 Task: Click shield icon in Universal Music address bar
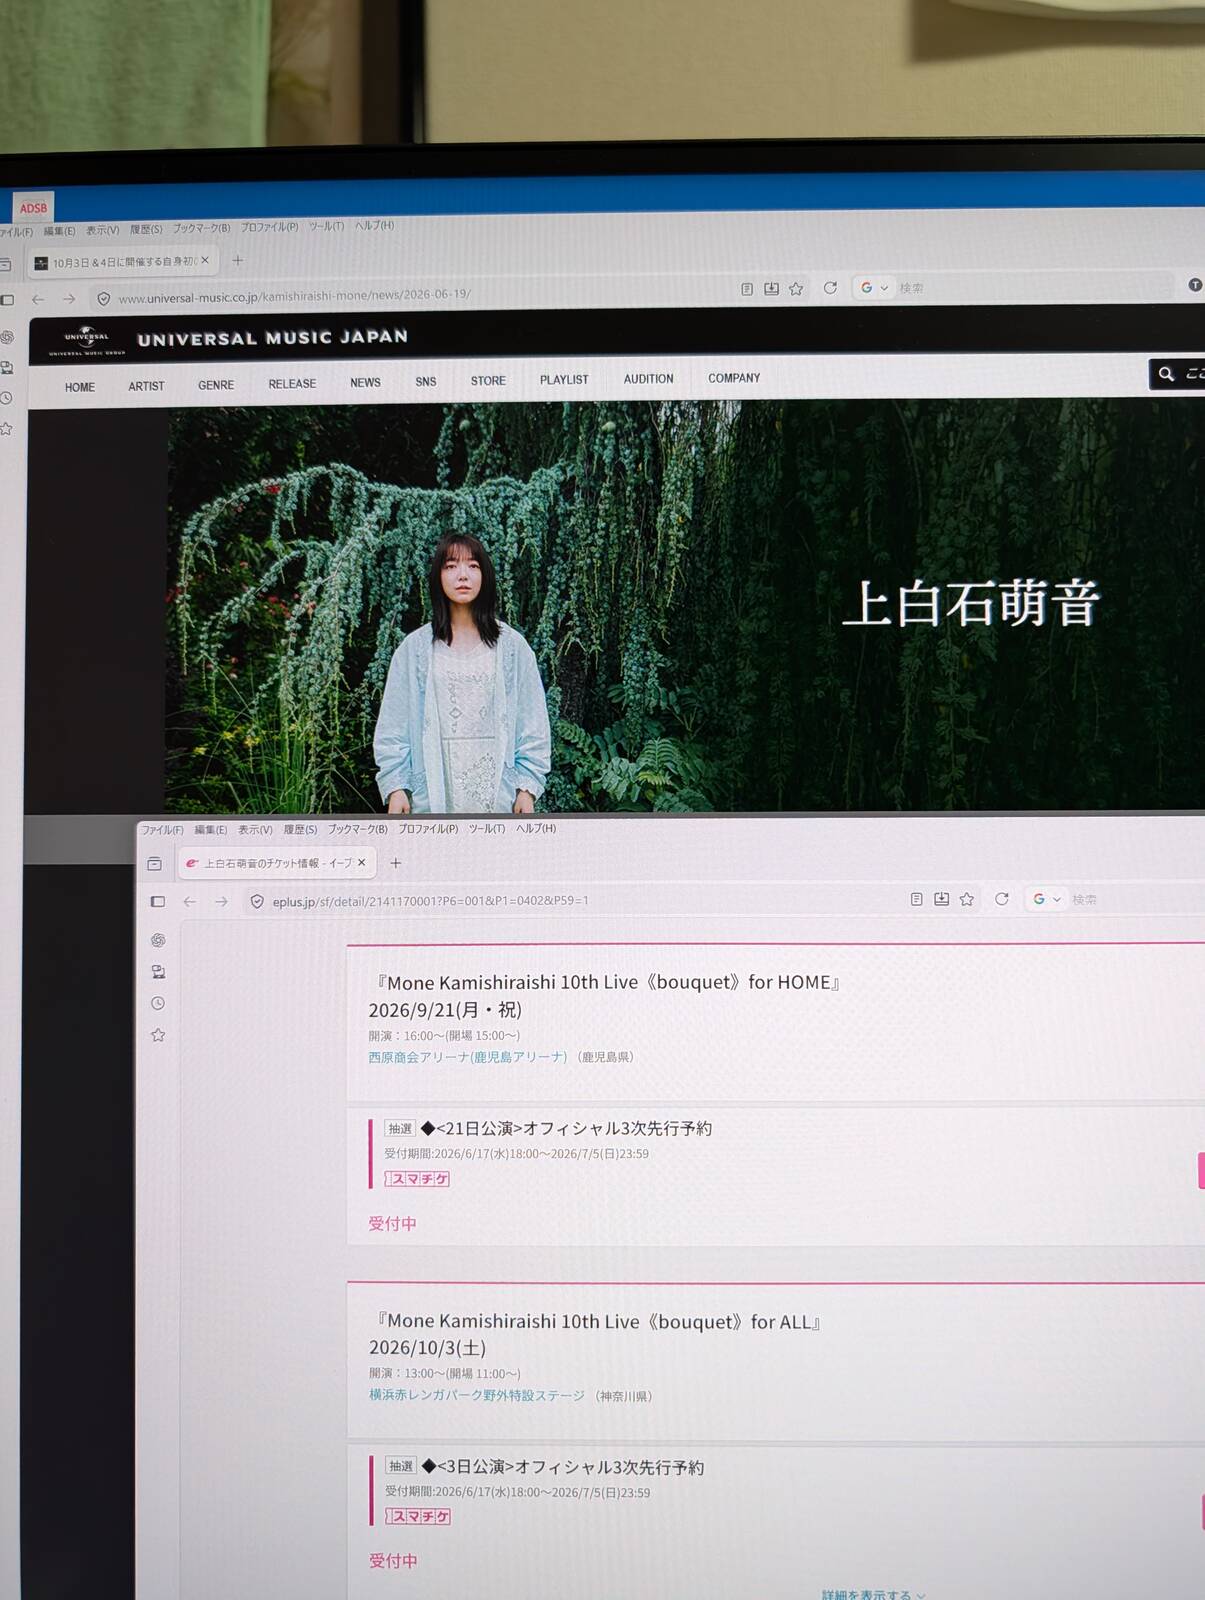tap(103, 299)
